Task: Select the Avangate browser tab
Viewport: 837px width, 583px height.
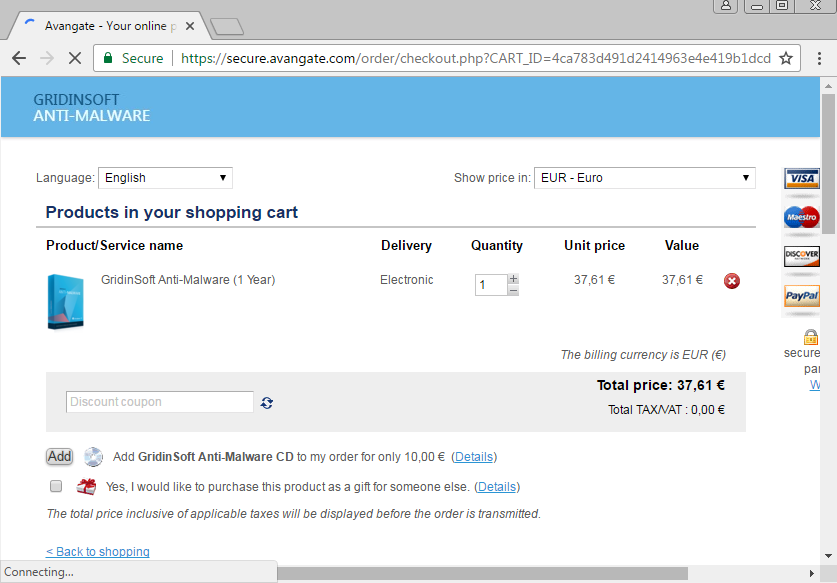Action: point(110,25)
